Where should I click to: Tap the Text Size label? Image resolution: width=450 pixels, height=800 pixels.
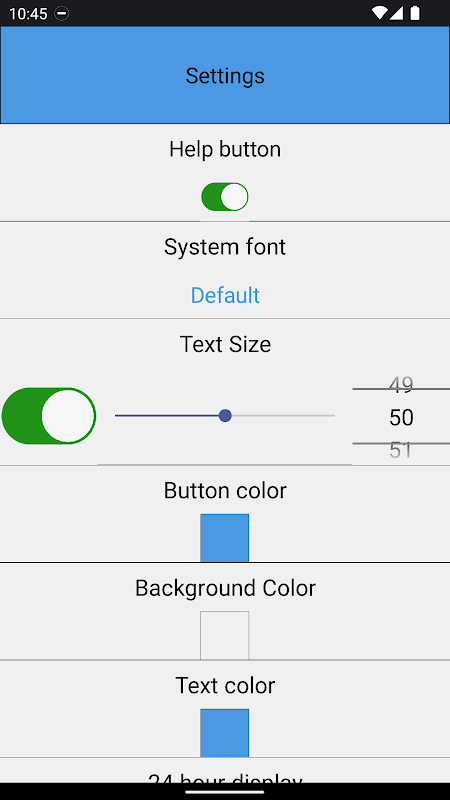tap(225, 344)
